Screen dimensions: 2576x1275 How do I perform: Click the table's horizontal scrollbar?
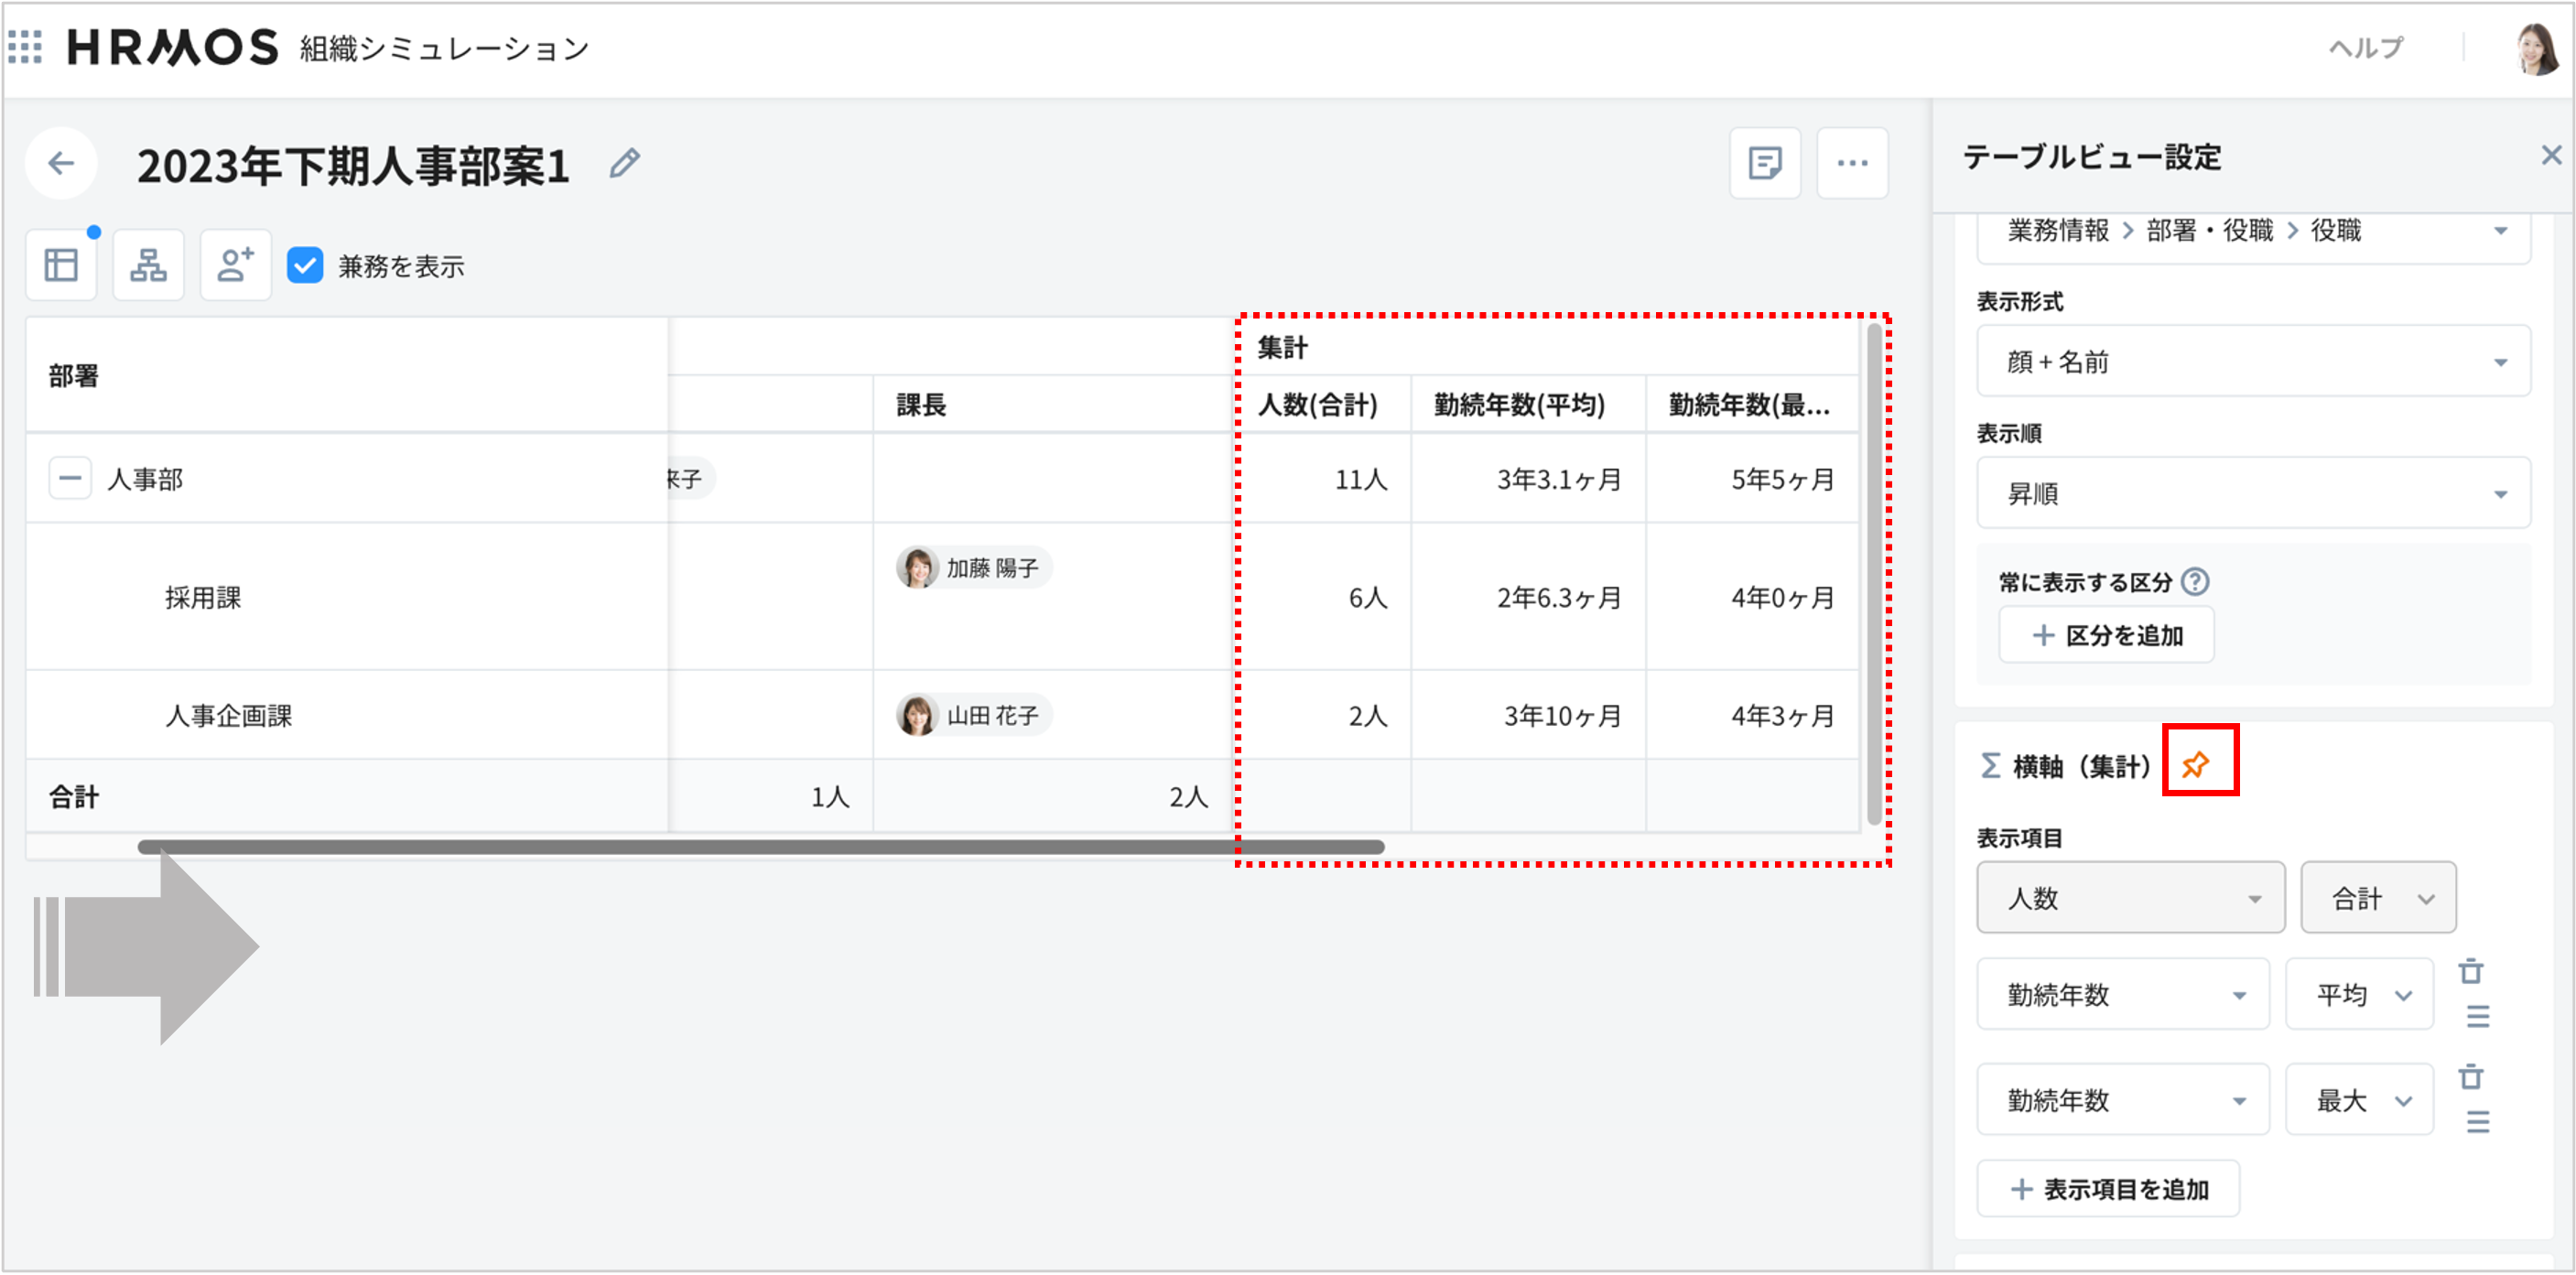pyautogui.click(x=760, y=847)
